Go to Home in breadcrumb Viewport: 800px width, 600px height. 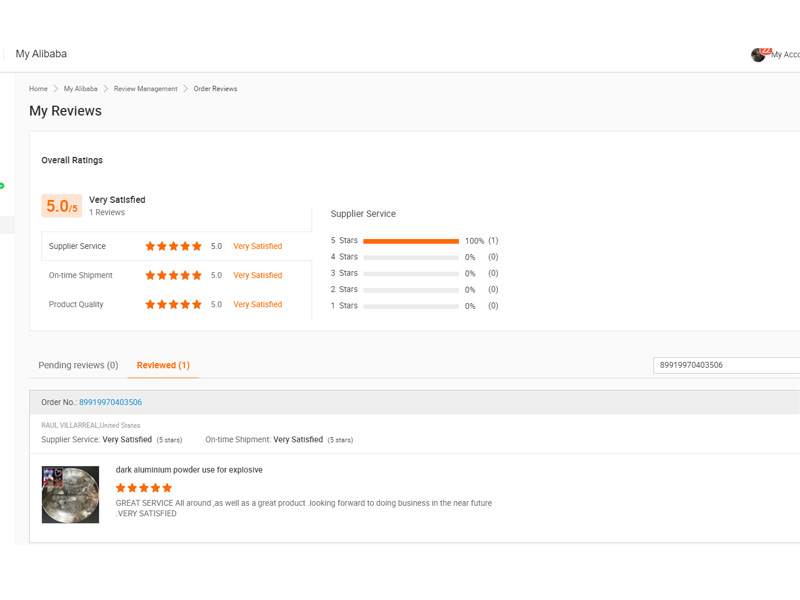pyautogui.click(x=38, y=89)
